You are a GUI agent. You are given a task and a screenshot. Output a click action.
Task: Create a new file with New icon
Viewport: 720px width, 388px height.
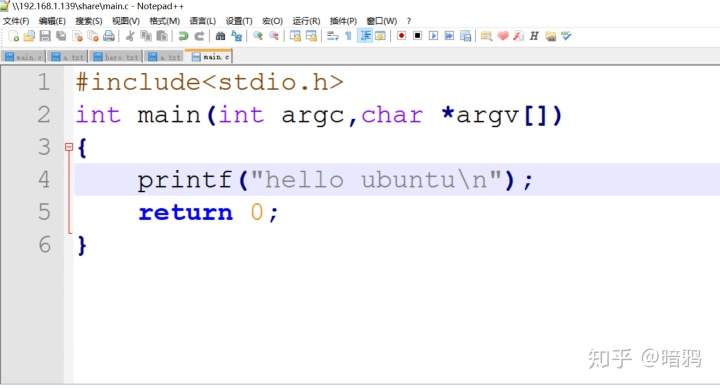pos(14,36)
